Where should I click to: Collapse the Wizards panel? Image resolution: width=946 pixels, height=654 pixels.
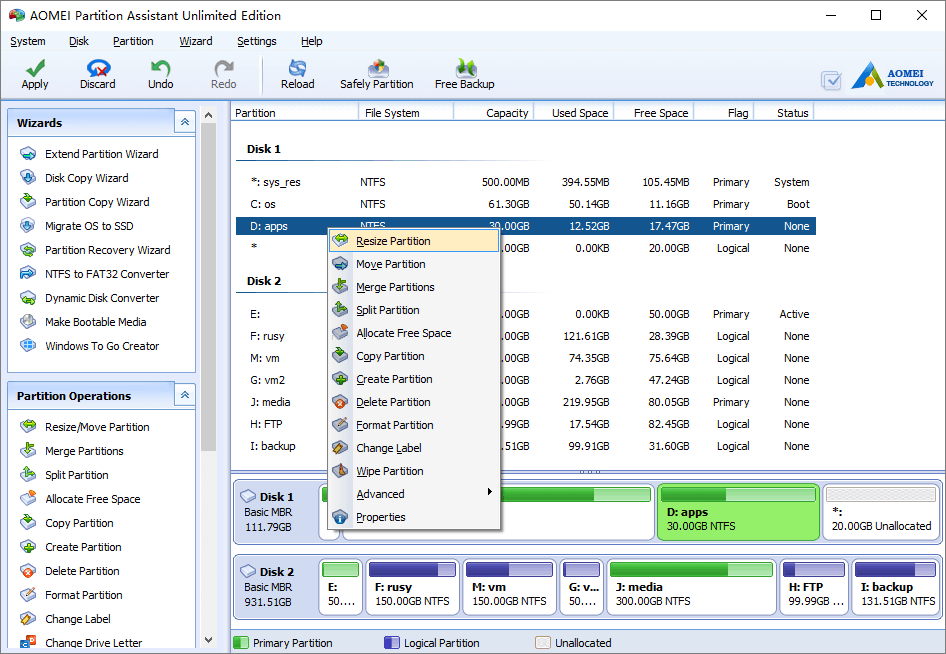point(185,122)
